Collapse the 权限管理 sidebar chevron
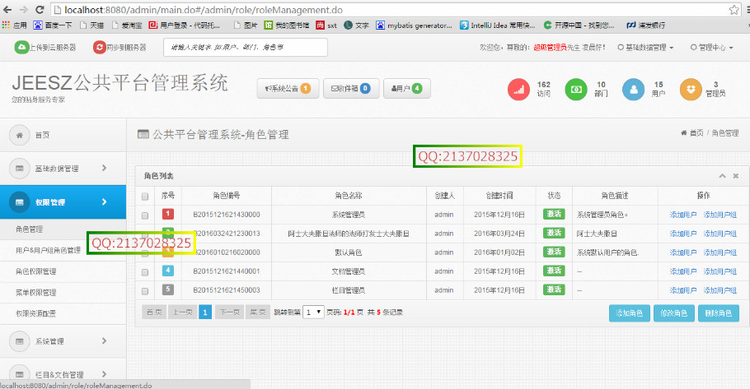 coord(104,202)
